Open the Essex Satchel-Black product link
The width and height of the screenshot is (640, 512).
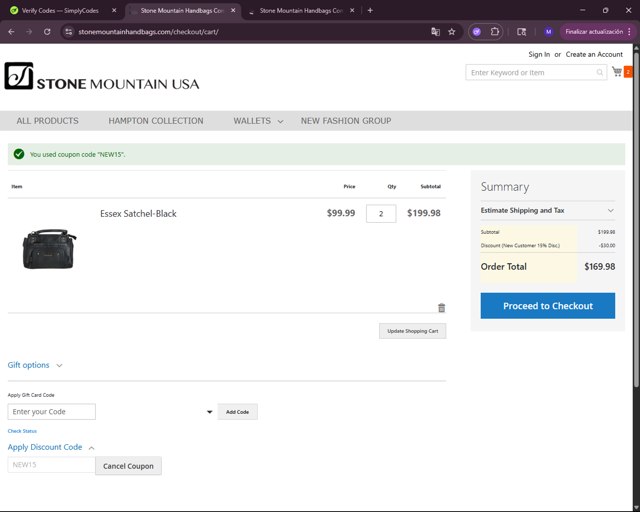[138, 214]
